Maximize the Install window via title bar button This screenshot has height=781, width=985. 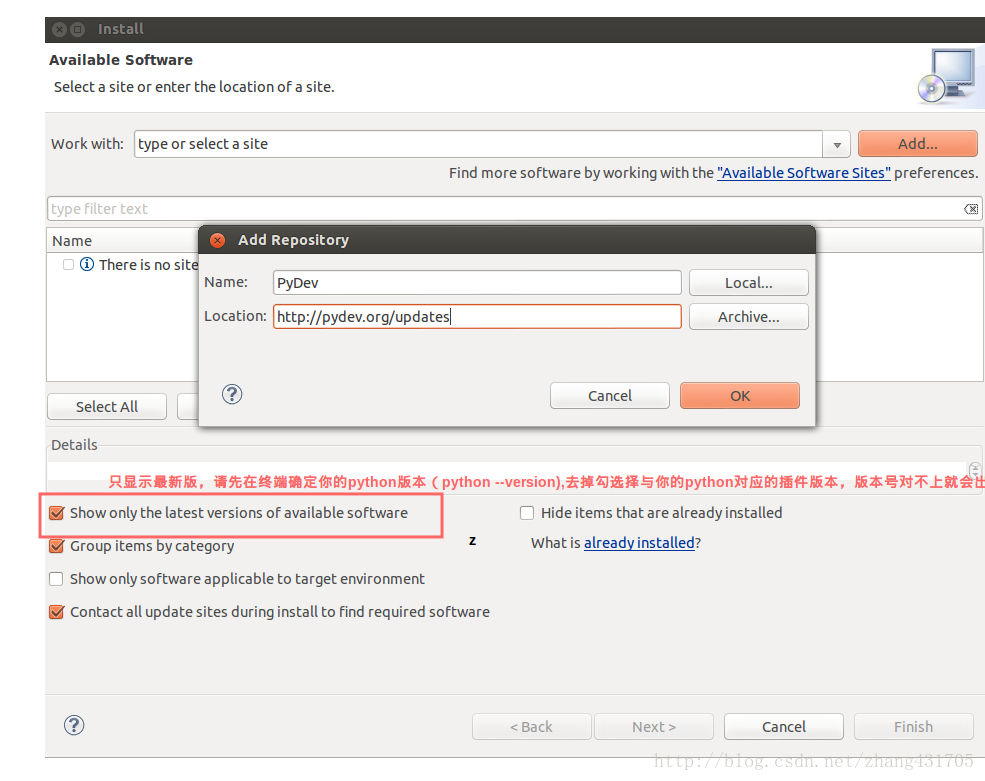(78, 29)
